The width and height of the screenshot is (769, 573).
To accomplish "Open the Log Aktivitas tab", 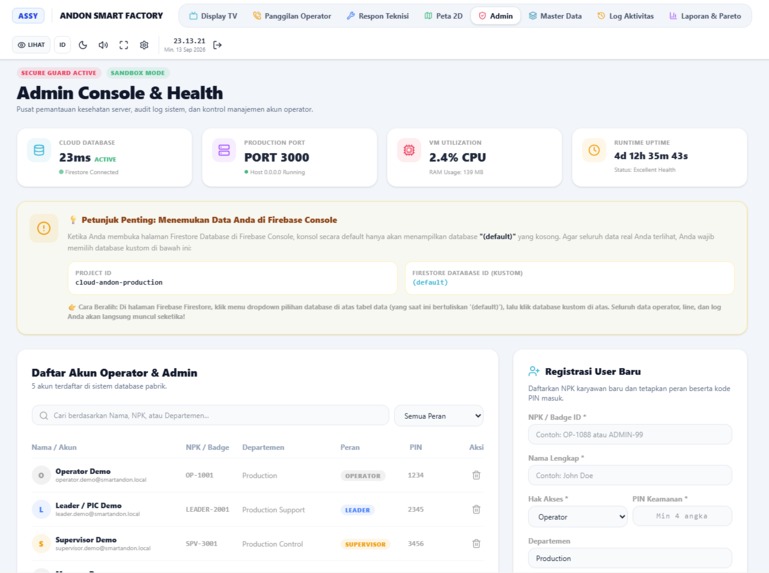I will click(625, 16).
